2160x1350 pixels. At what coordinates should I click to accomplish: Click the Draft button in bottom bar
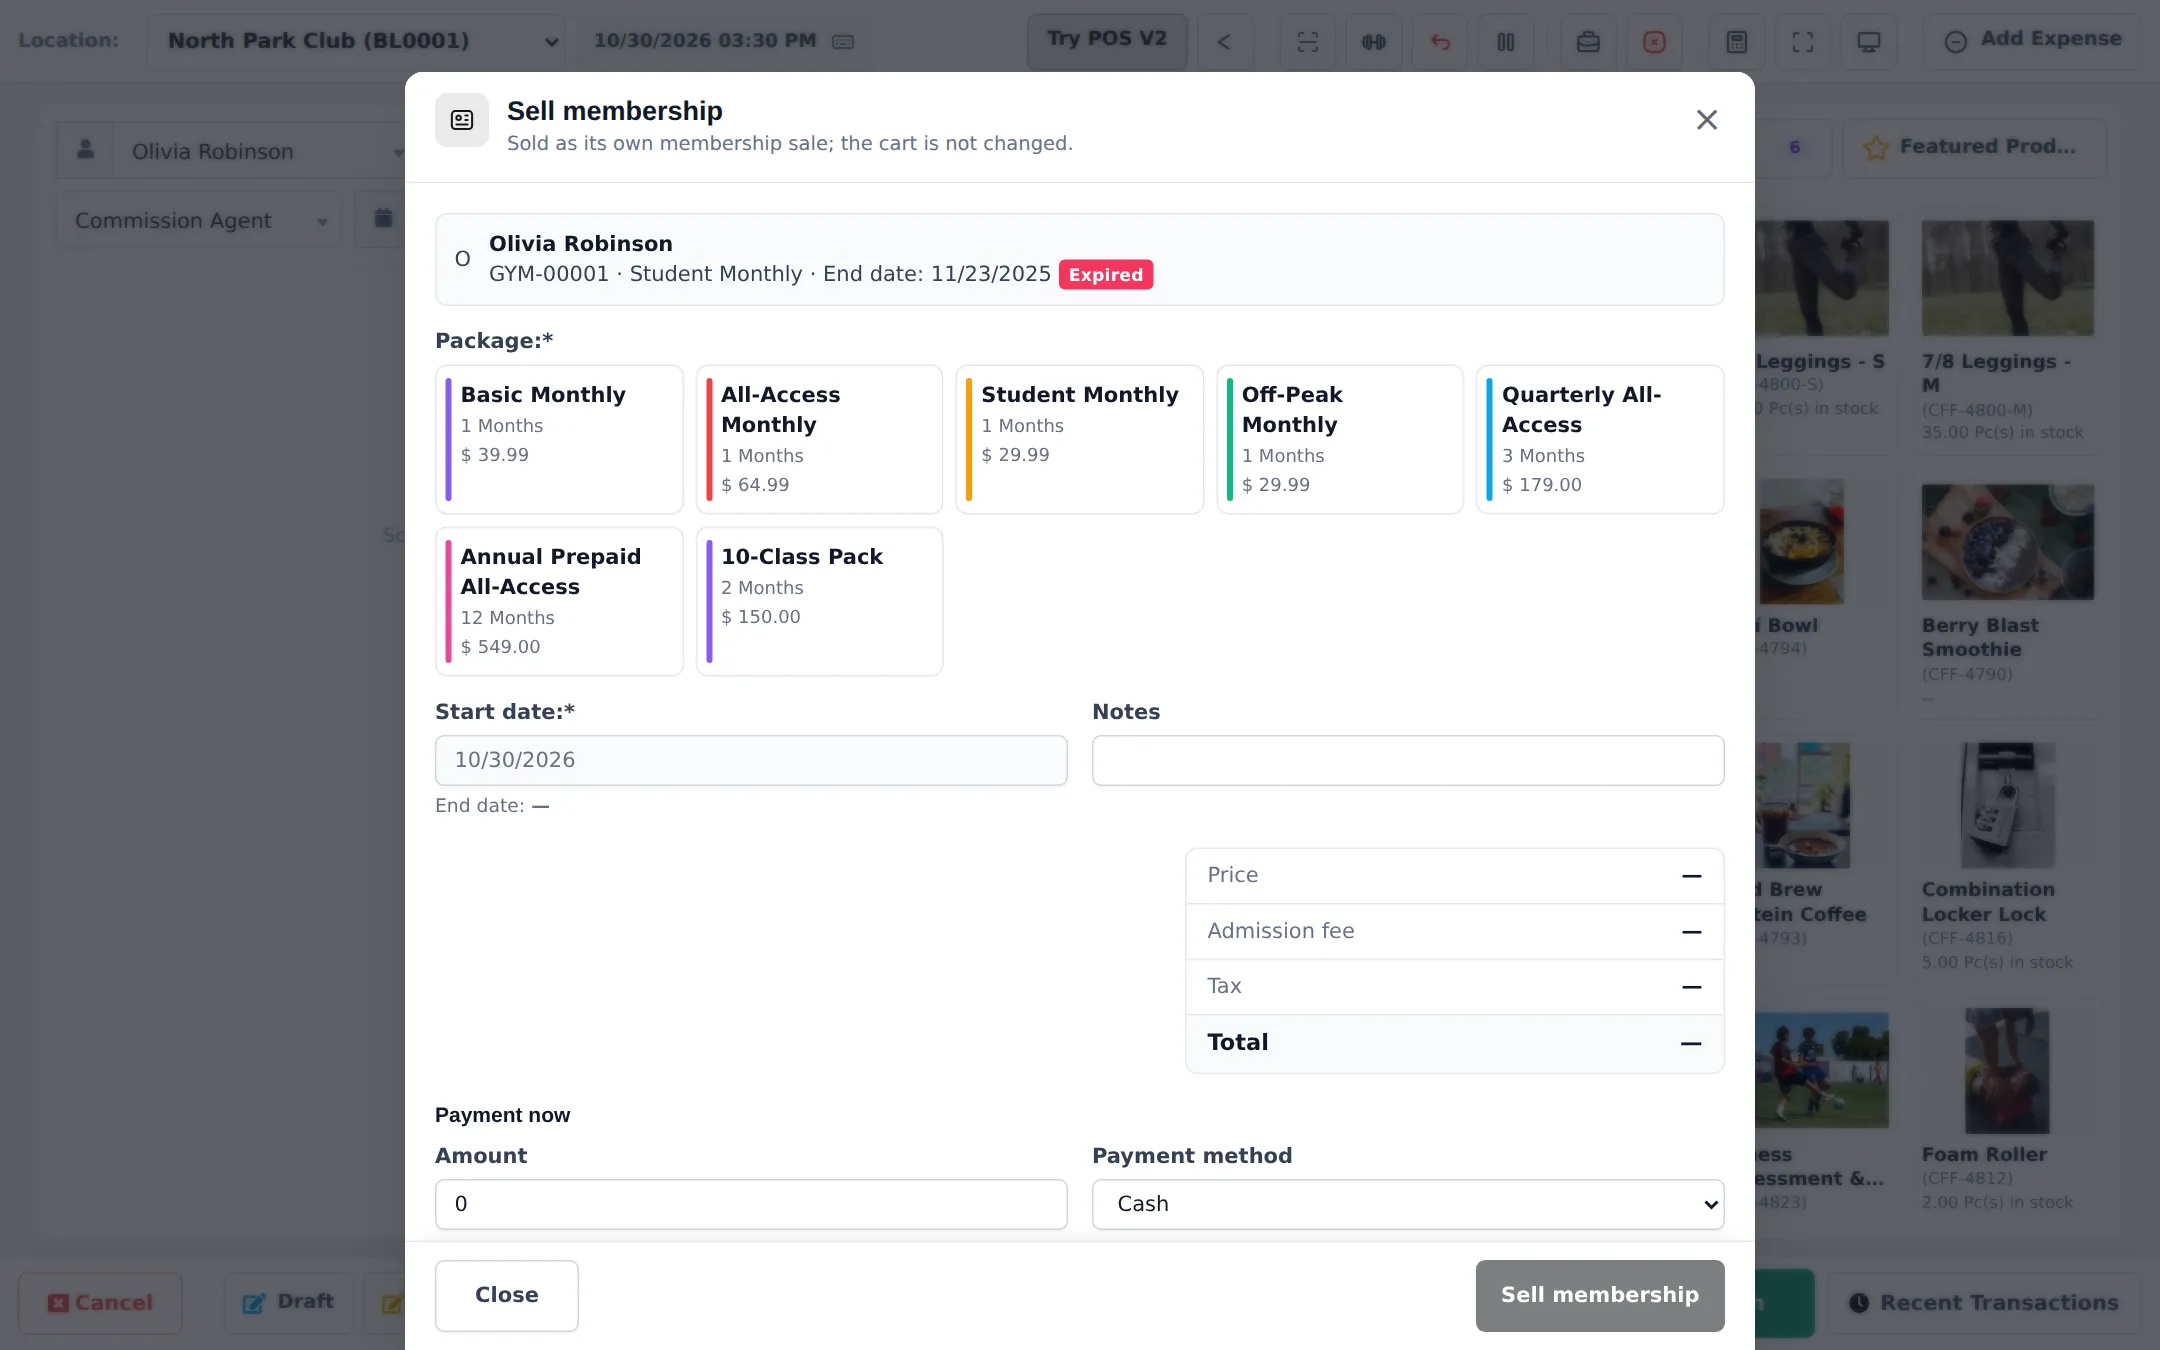coord(288,1302)
